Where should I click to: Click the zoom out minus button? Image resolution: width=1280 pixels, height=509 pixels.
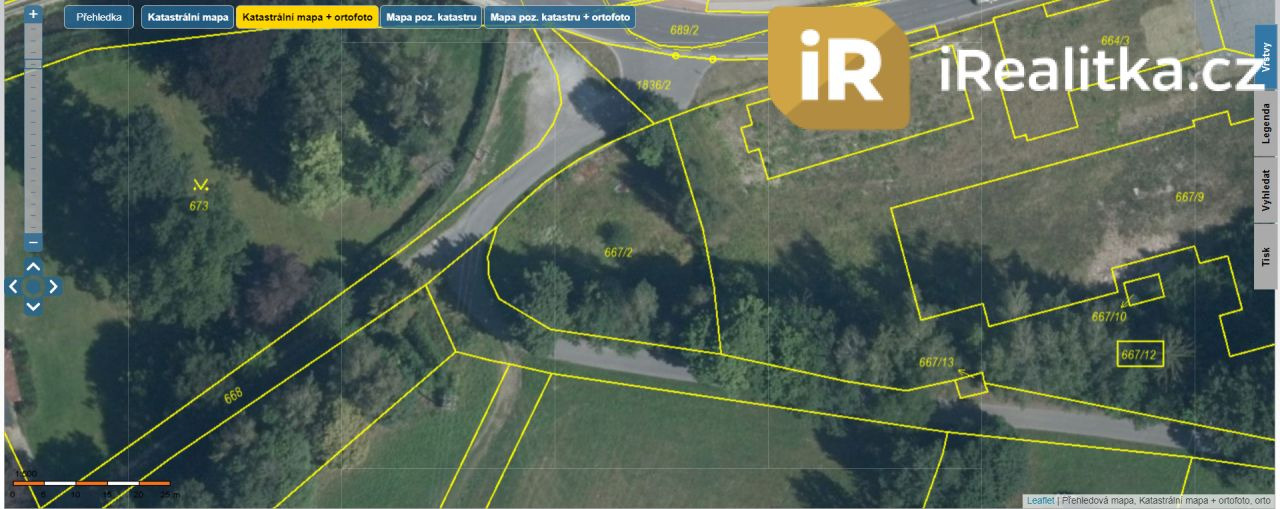(x=33, y=242)
